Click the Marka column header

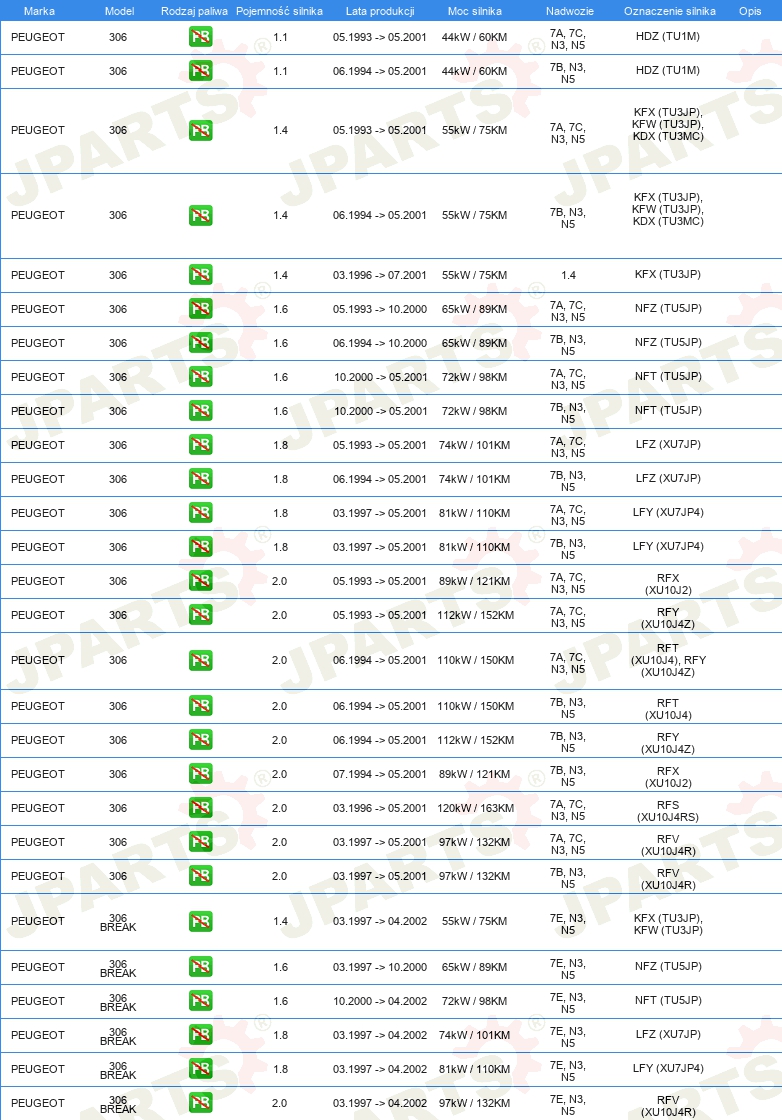click(x=39, y=11)
